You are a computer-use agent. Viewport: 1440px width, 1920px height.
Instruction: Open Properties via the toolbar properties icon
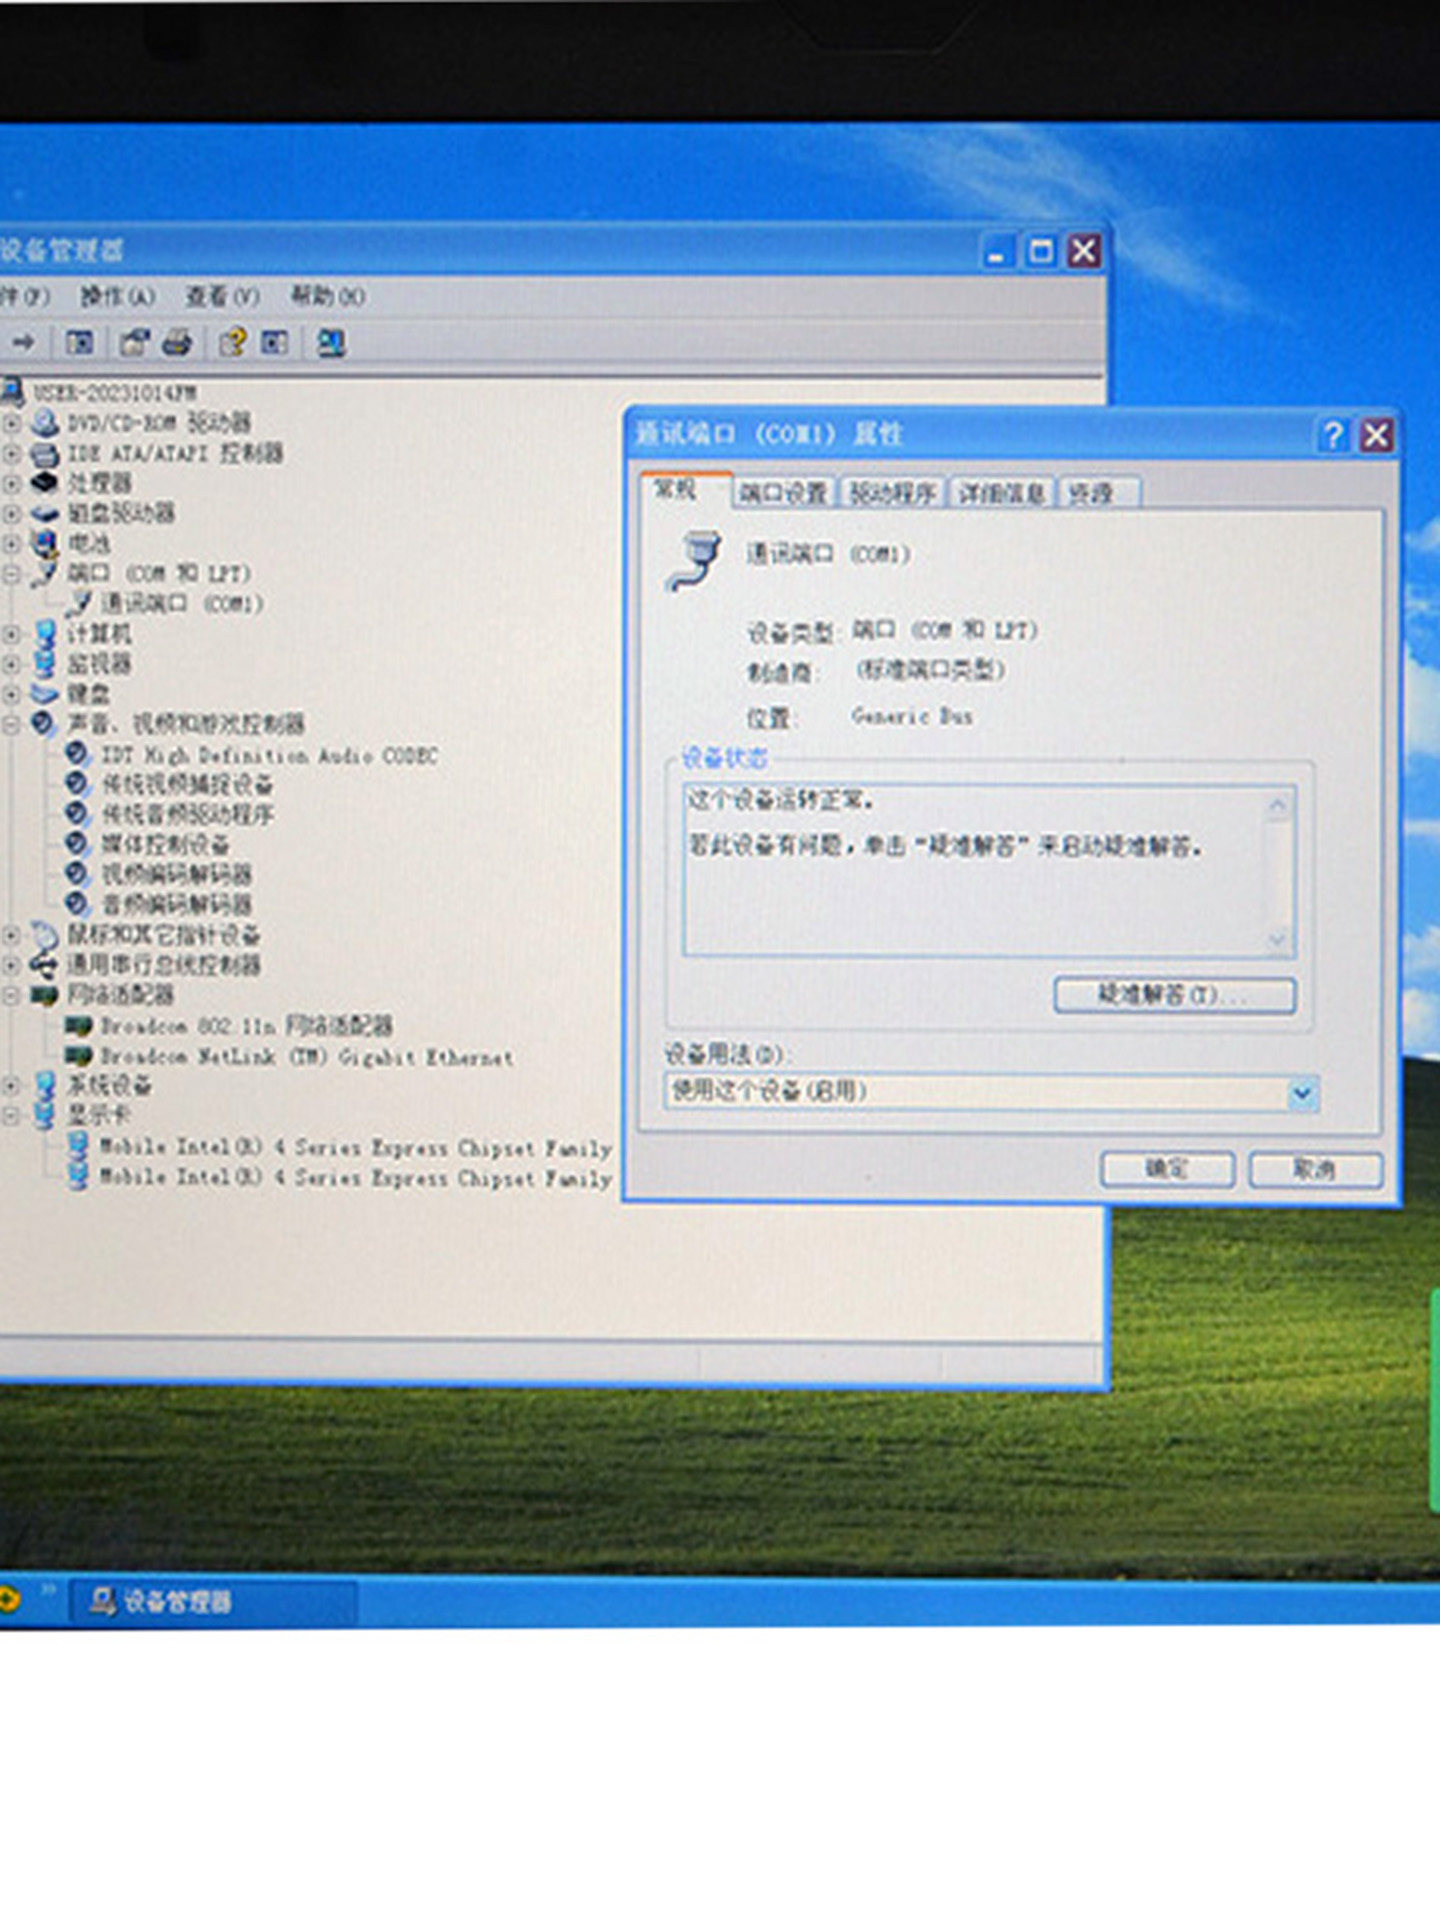click(x=134, y=343)
